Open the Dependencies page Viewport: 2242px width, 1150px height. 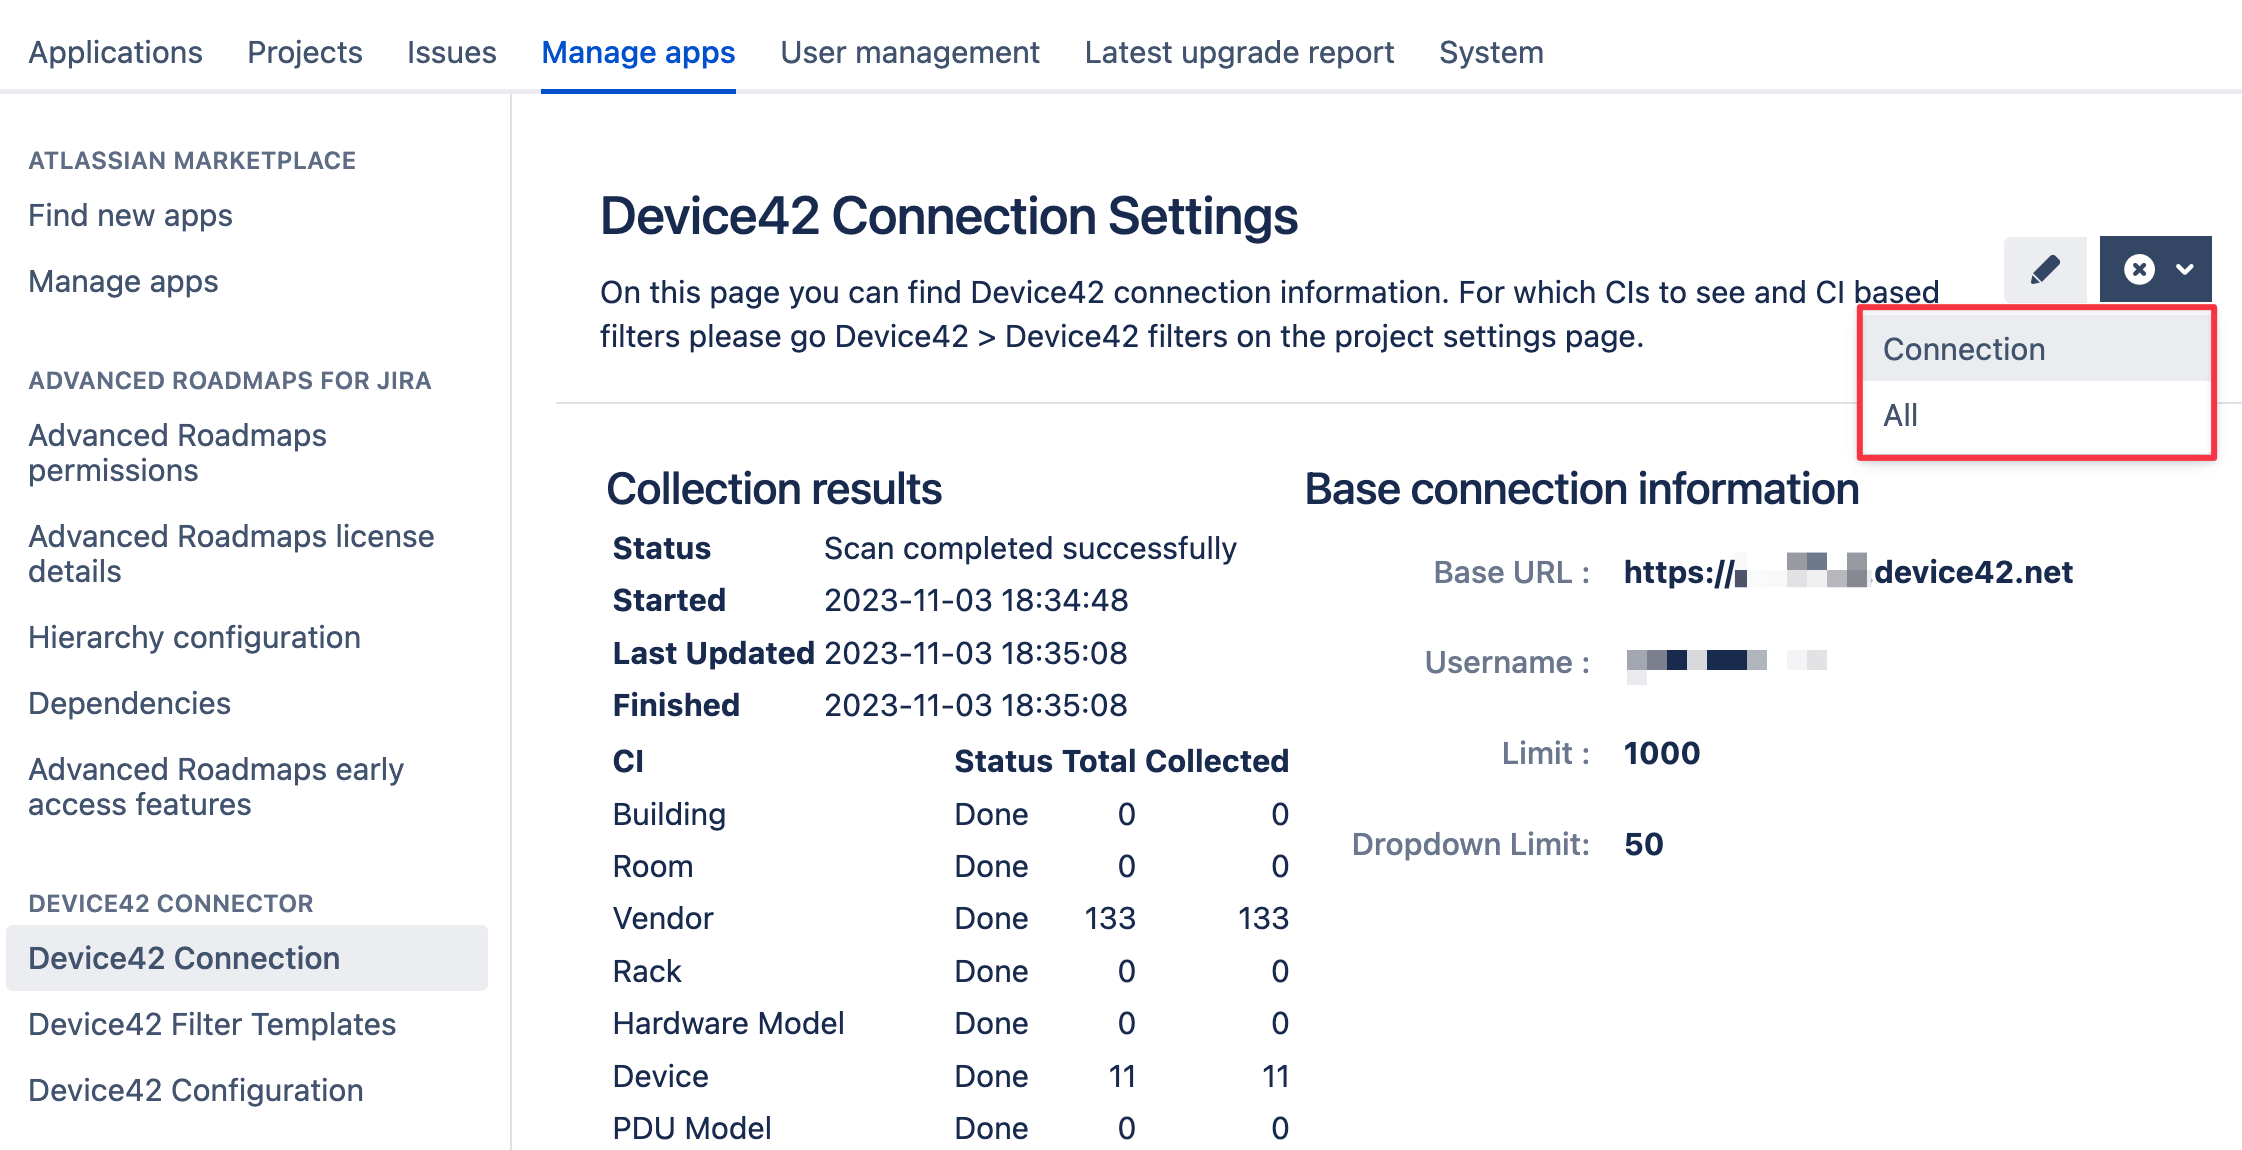click(x=128, y=703)
